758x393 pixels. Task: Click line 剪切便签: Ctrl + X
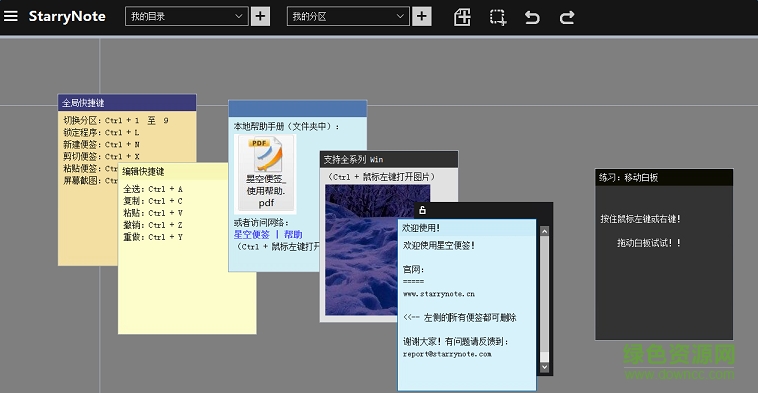[102, 157]
